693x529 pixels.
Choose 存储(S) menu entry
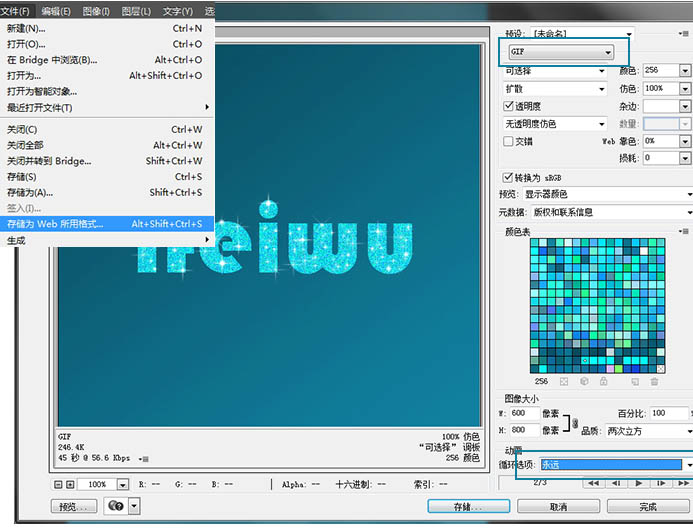point(107,177)
